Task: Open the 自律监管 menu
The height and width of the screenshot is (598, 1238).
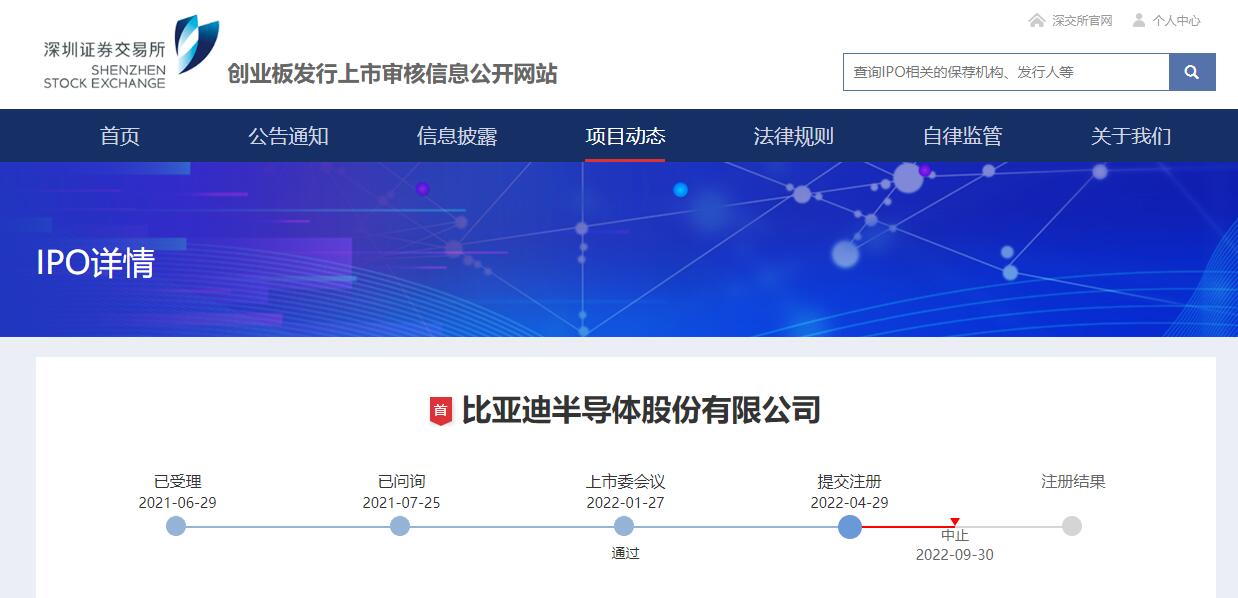Action: point(962,136)
